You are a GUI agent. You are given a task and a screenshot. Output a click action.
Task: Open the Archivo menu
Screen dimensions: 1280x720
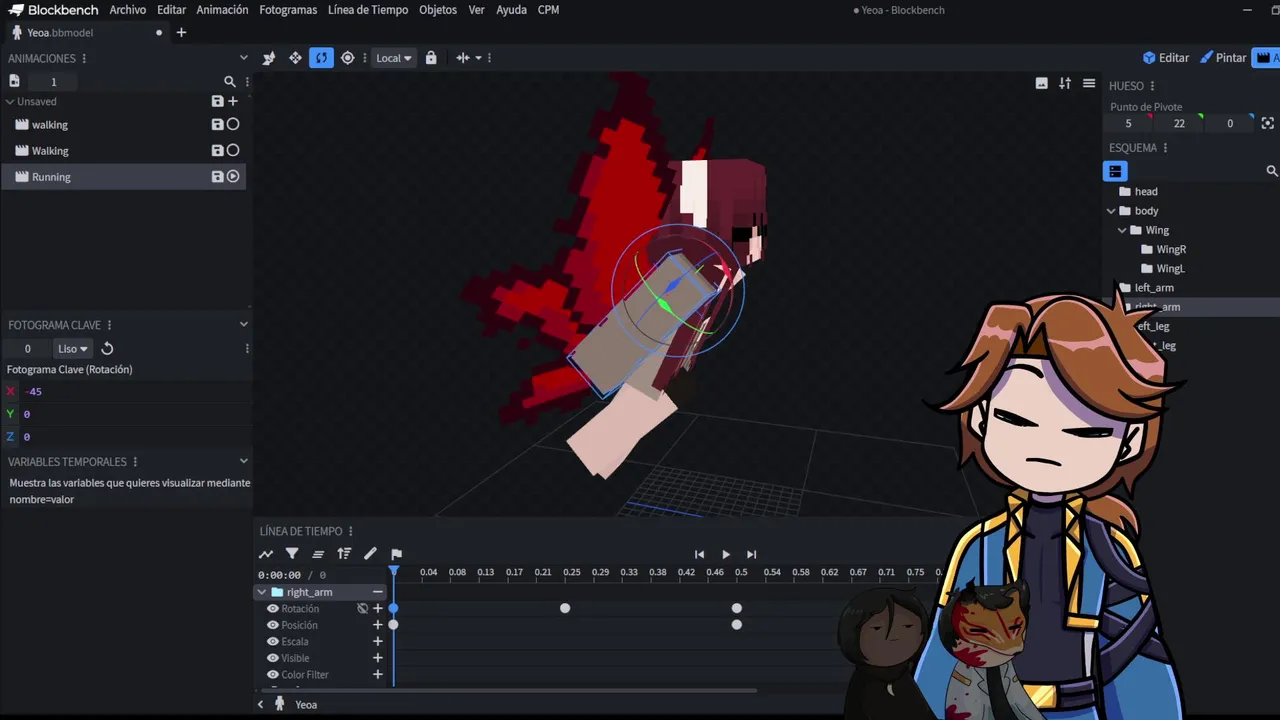pos(128,10)
